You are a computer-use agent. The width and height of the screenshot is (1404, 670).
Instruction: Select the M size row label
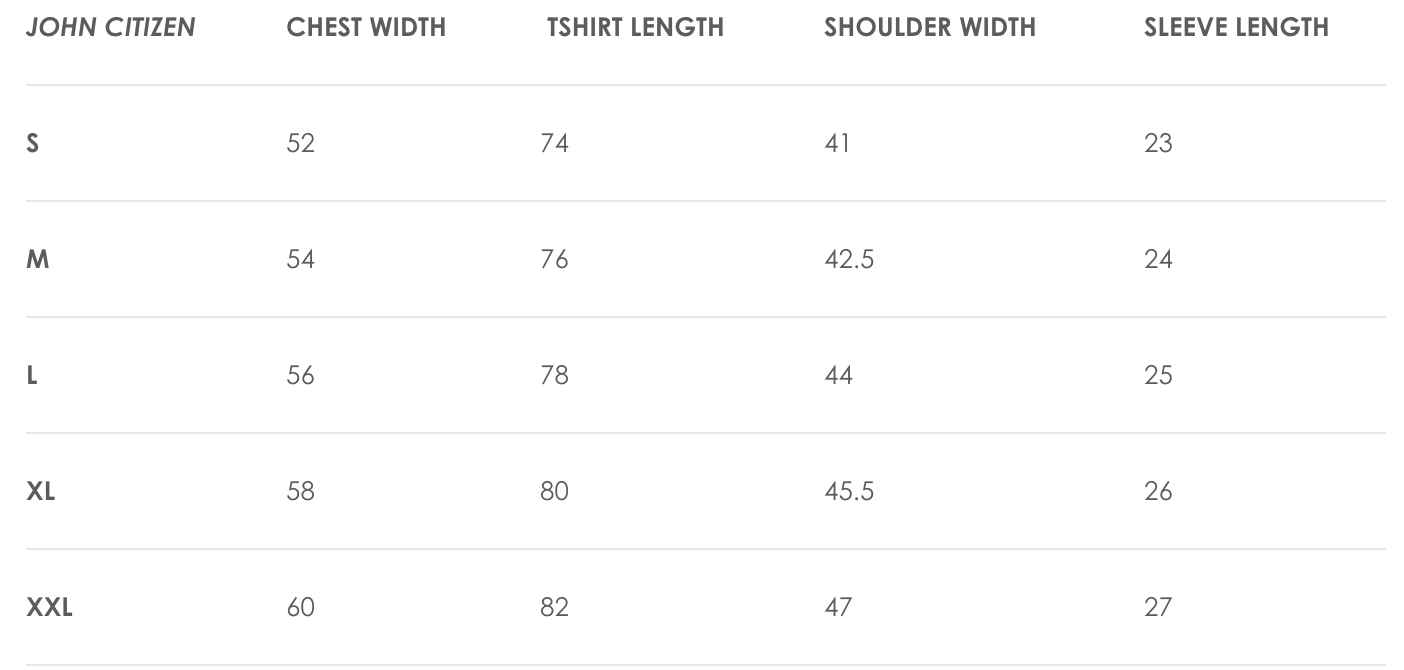38,259
